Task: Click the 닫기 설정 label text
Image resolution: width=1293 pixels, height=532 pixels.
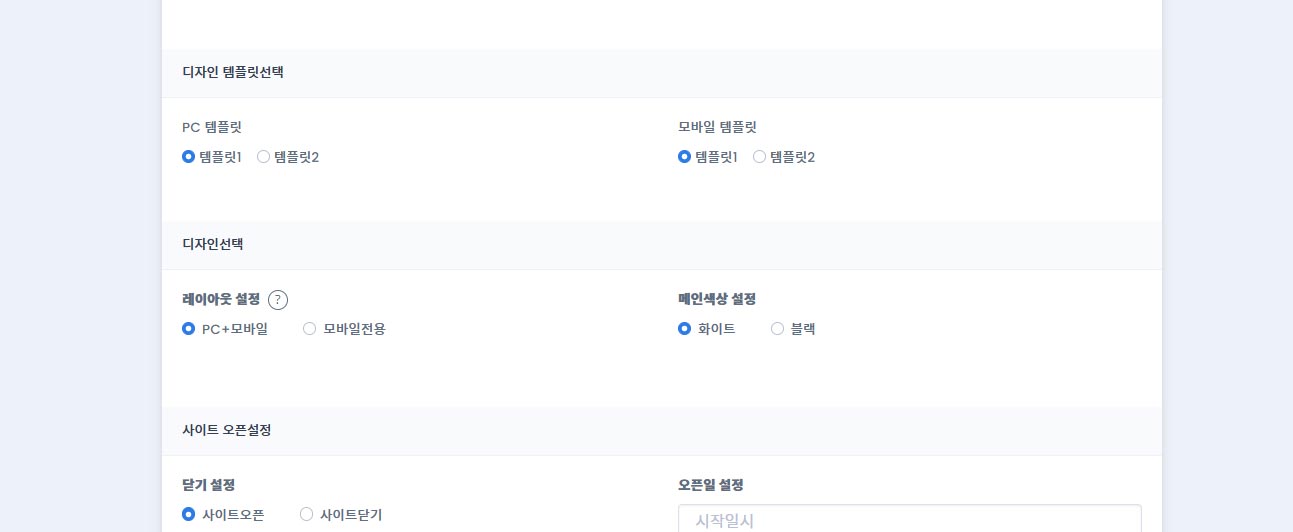Action: (x=209, y=485)
